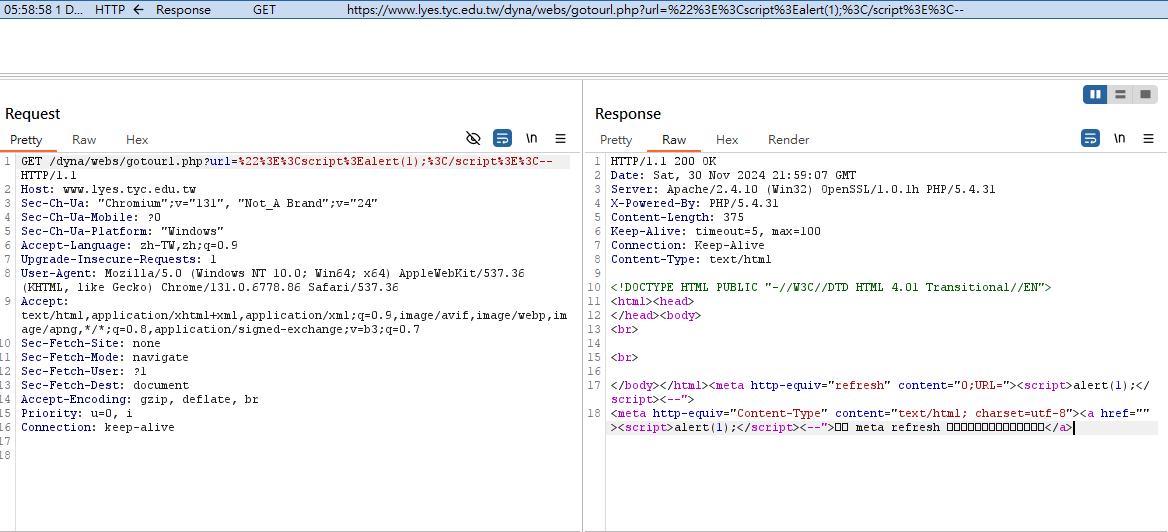
Task: Click the X-Powered-By: PHP/5.4.31 header
Action: pos(695,203)
